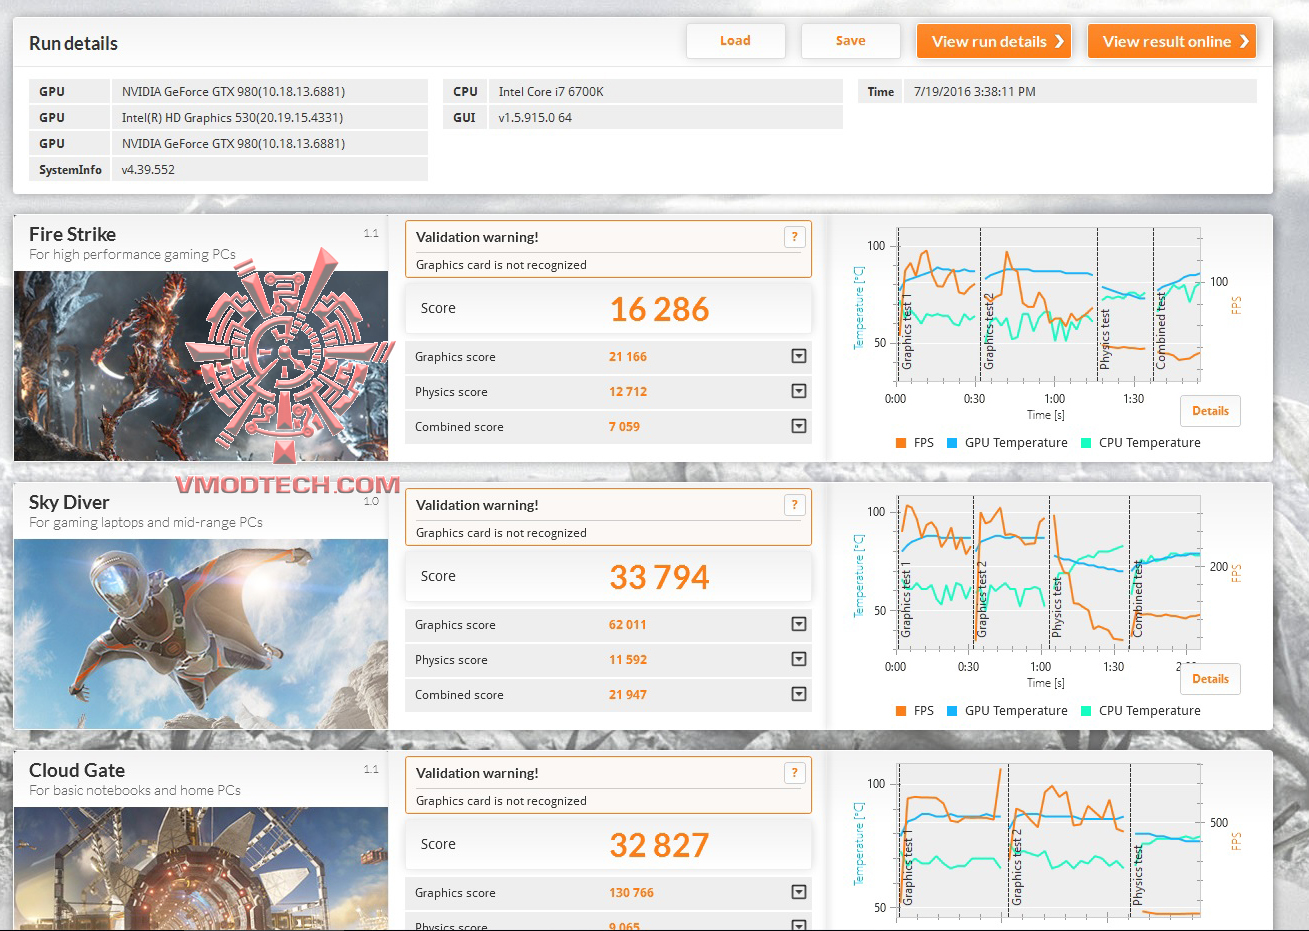Click the Run details heading
Image resolution: width=1309 pixels, height=931 pixels.
(73, 43)
